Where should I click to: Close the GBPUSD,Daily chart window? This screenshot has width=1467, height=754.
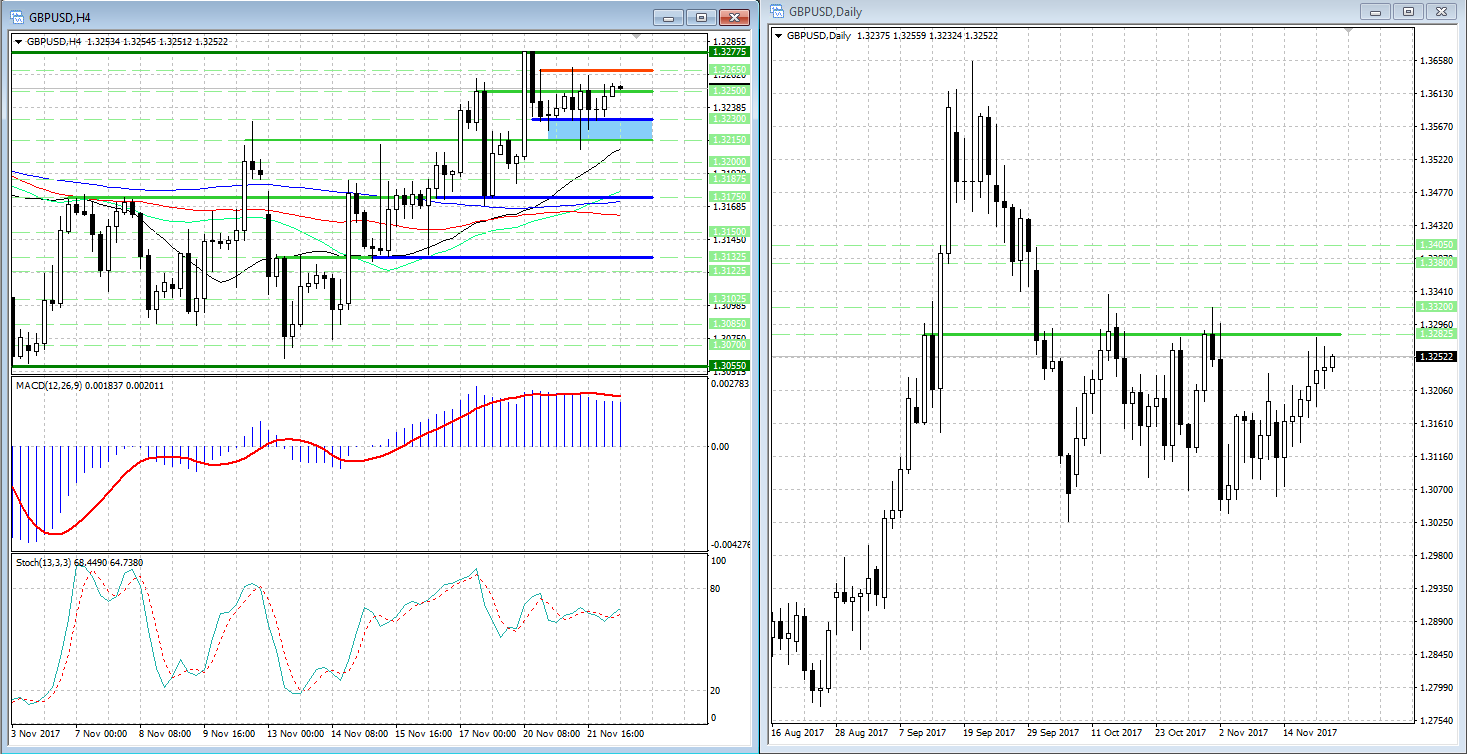1441,11
